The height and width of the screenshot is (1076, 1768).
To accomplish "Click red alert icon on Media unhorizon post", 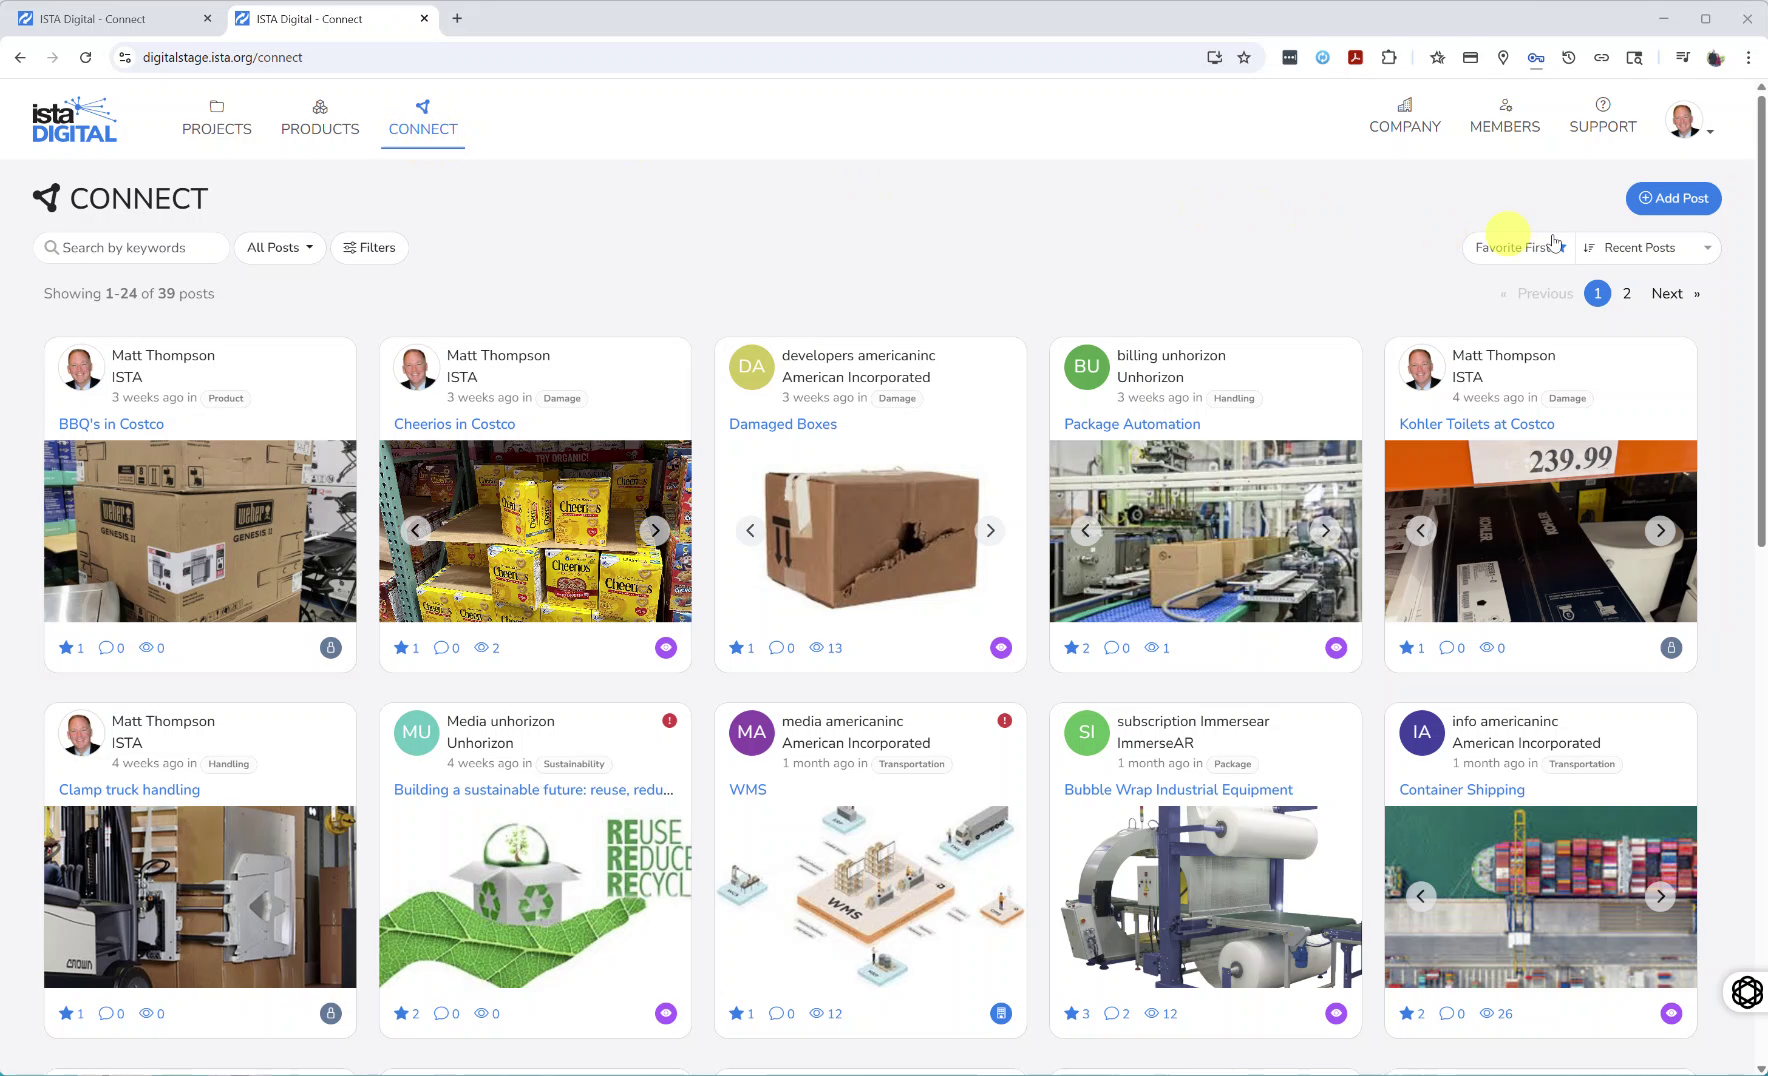I will 670,721.
